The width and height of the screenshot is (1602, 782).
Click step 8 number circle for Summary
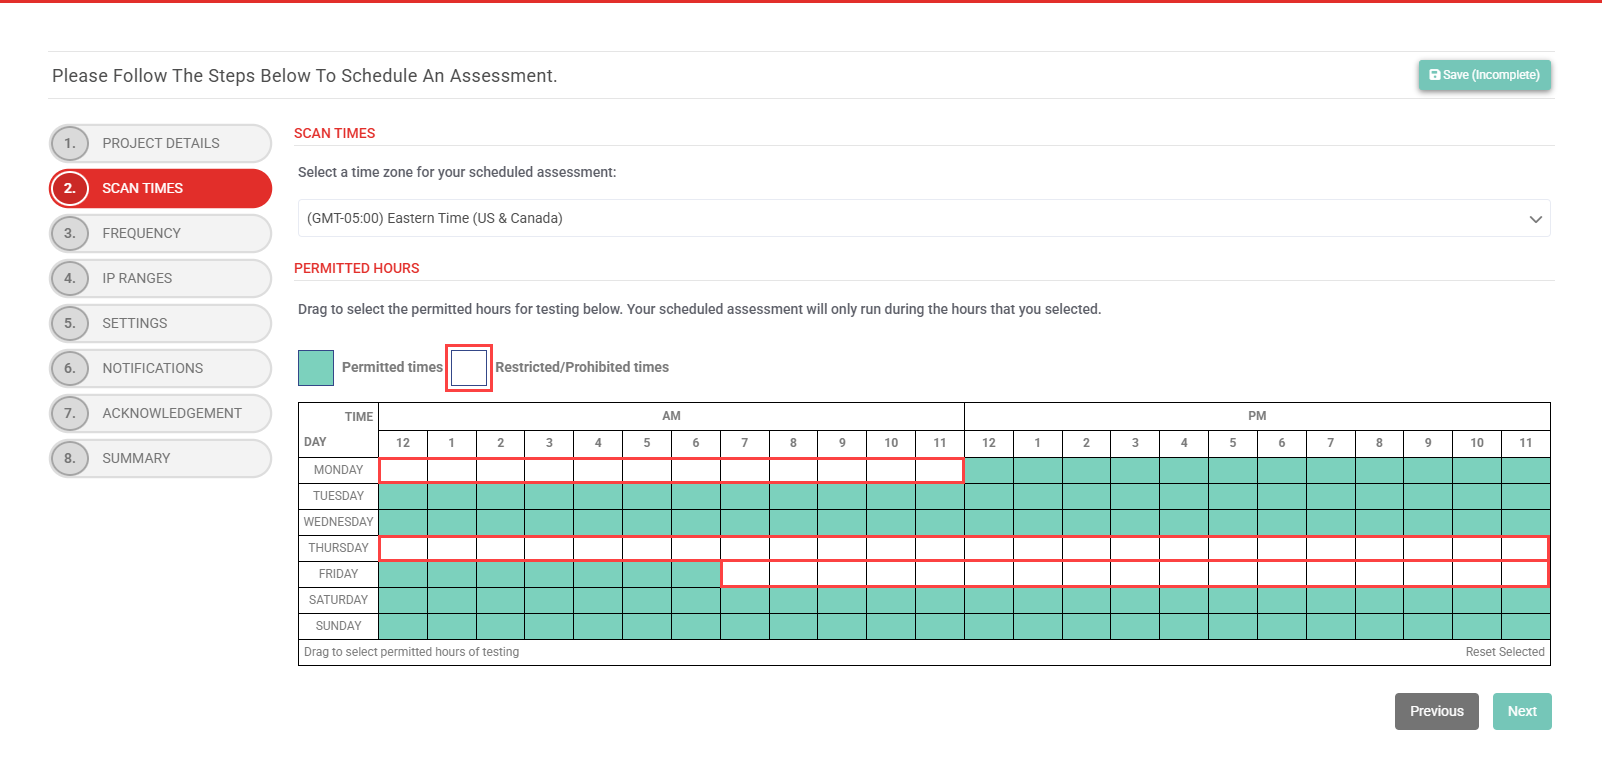70,458
